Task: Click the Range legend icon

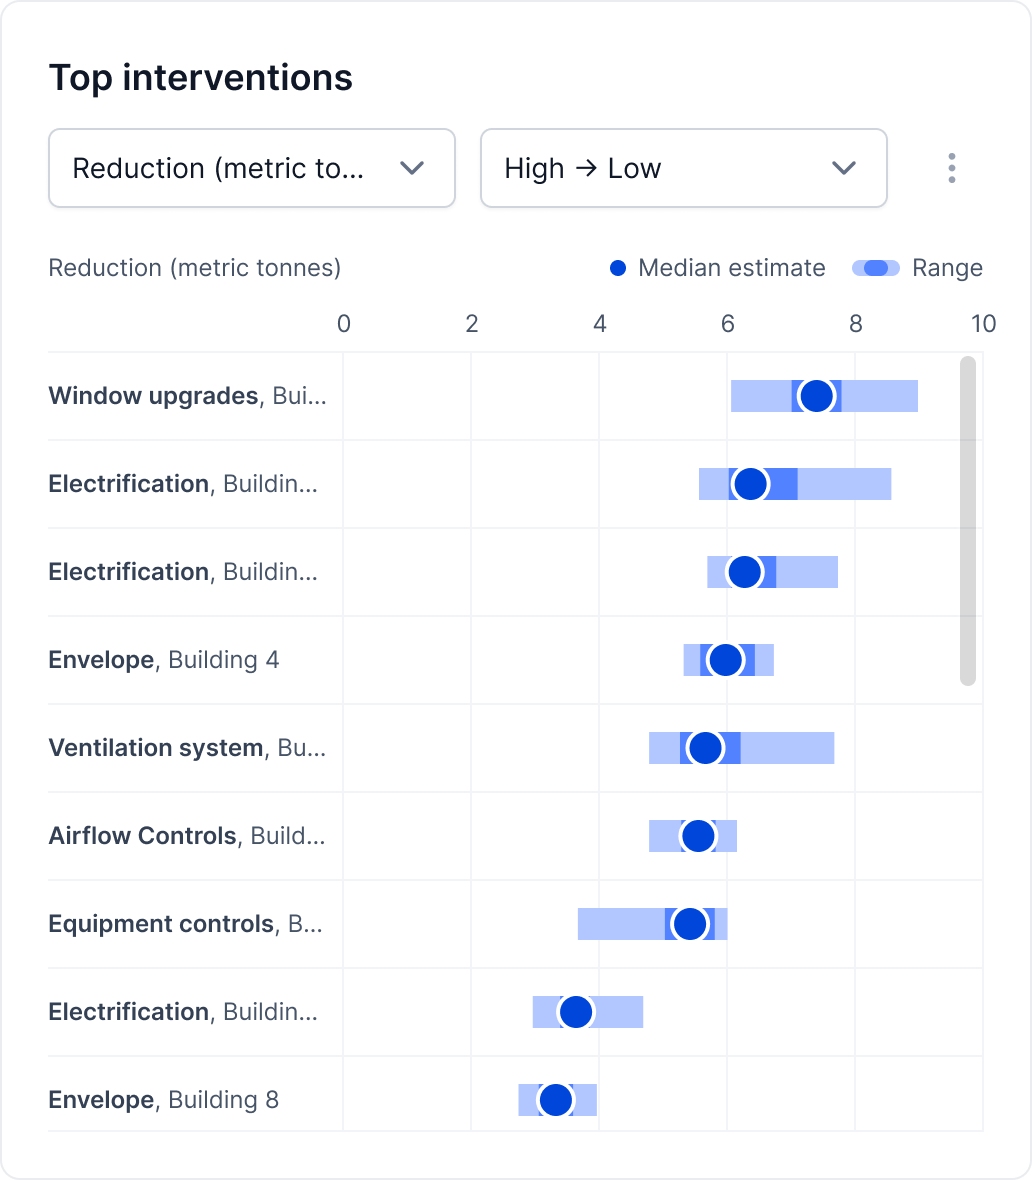Action: [875, 268]
